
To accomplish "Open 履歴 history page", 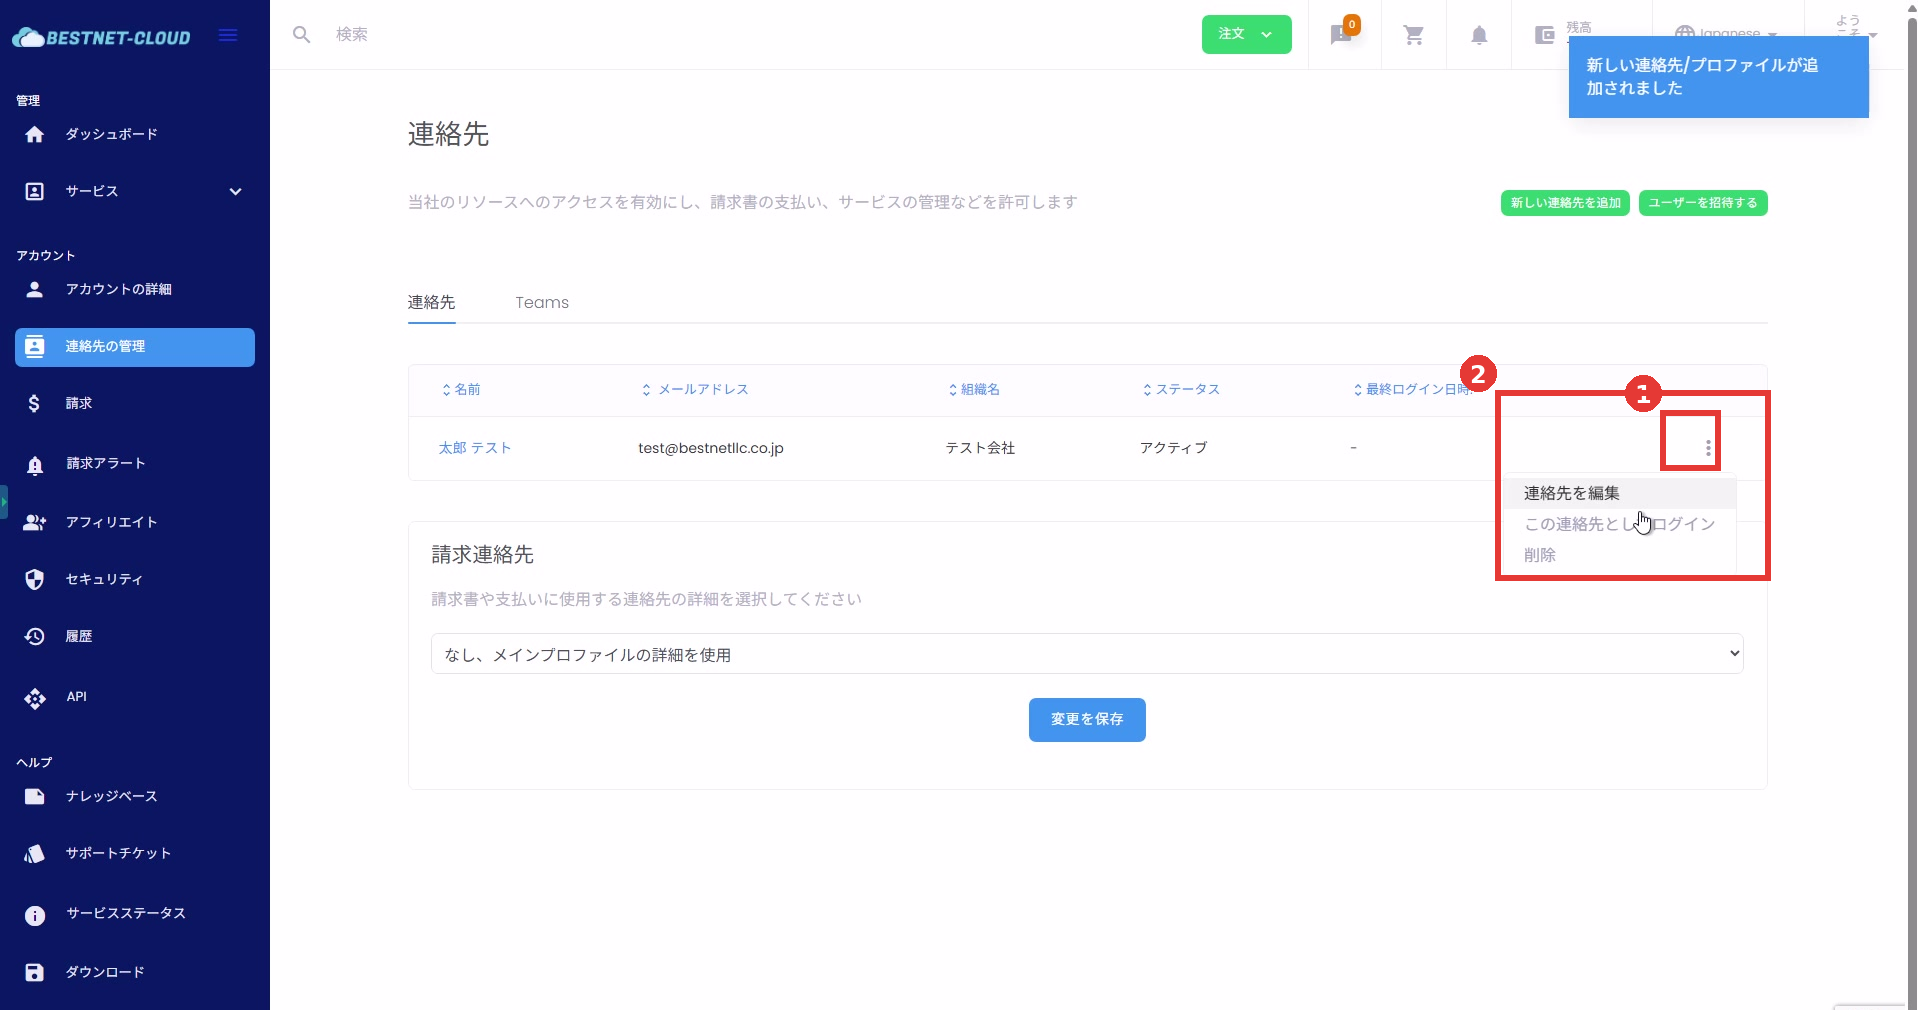I will [x=78, y=636].
